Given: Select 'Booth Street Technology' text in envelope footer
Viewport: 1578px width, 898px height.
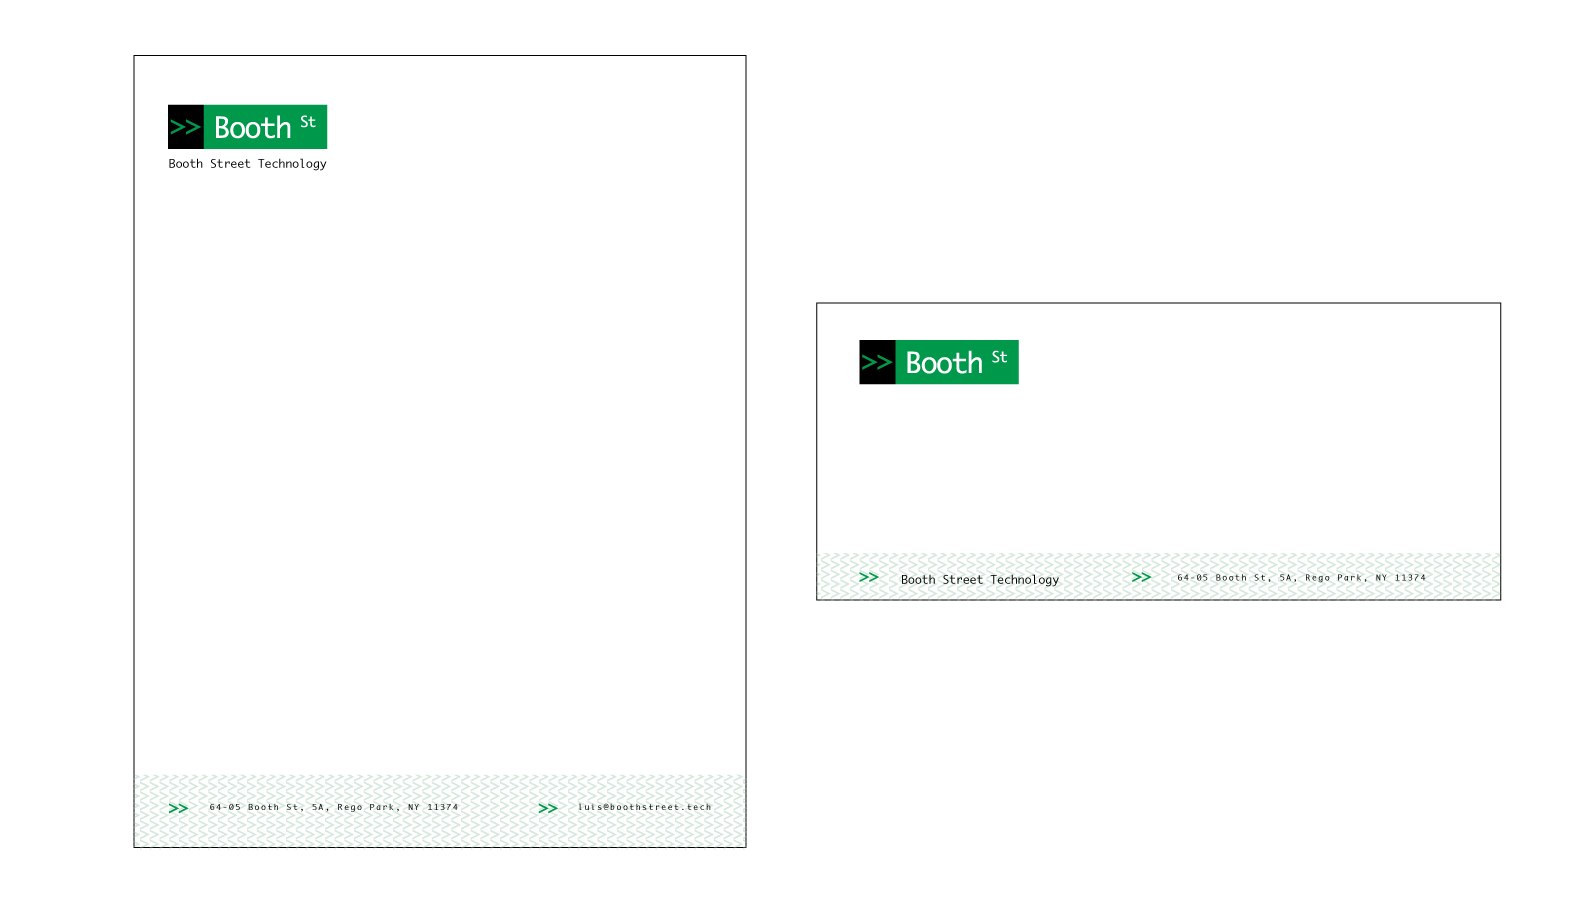Looking at the screenshot, I should (x=980, y=580).
